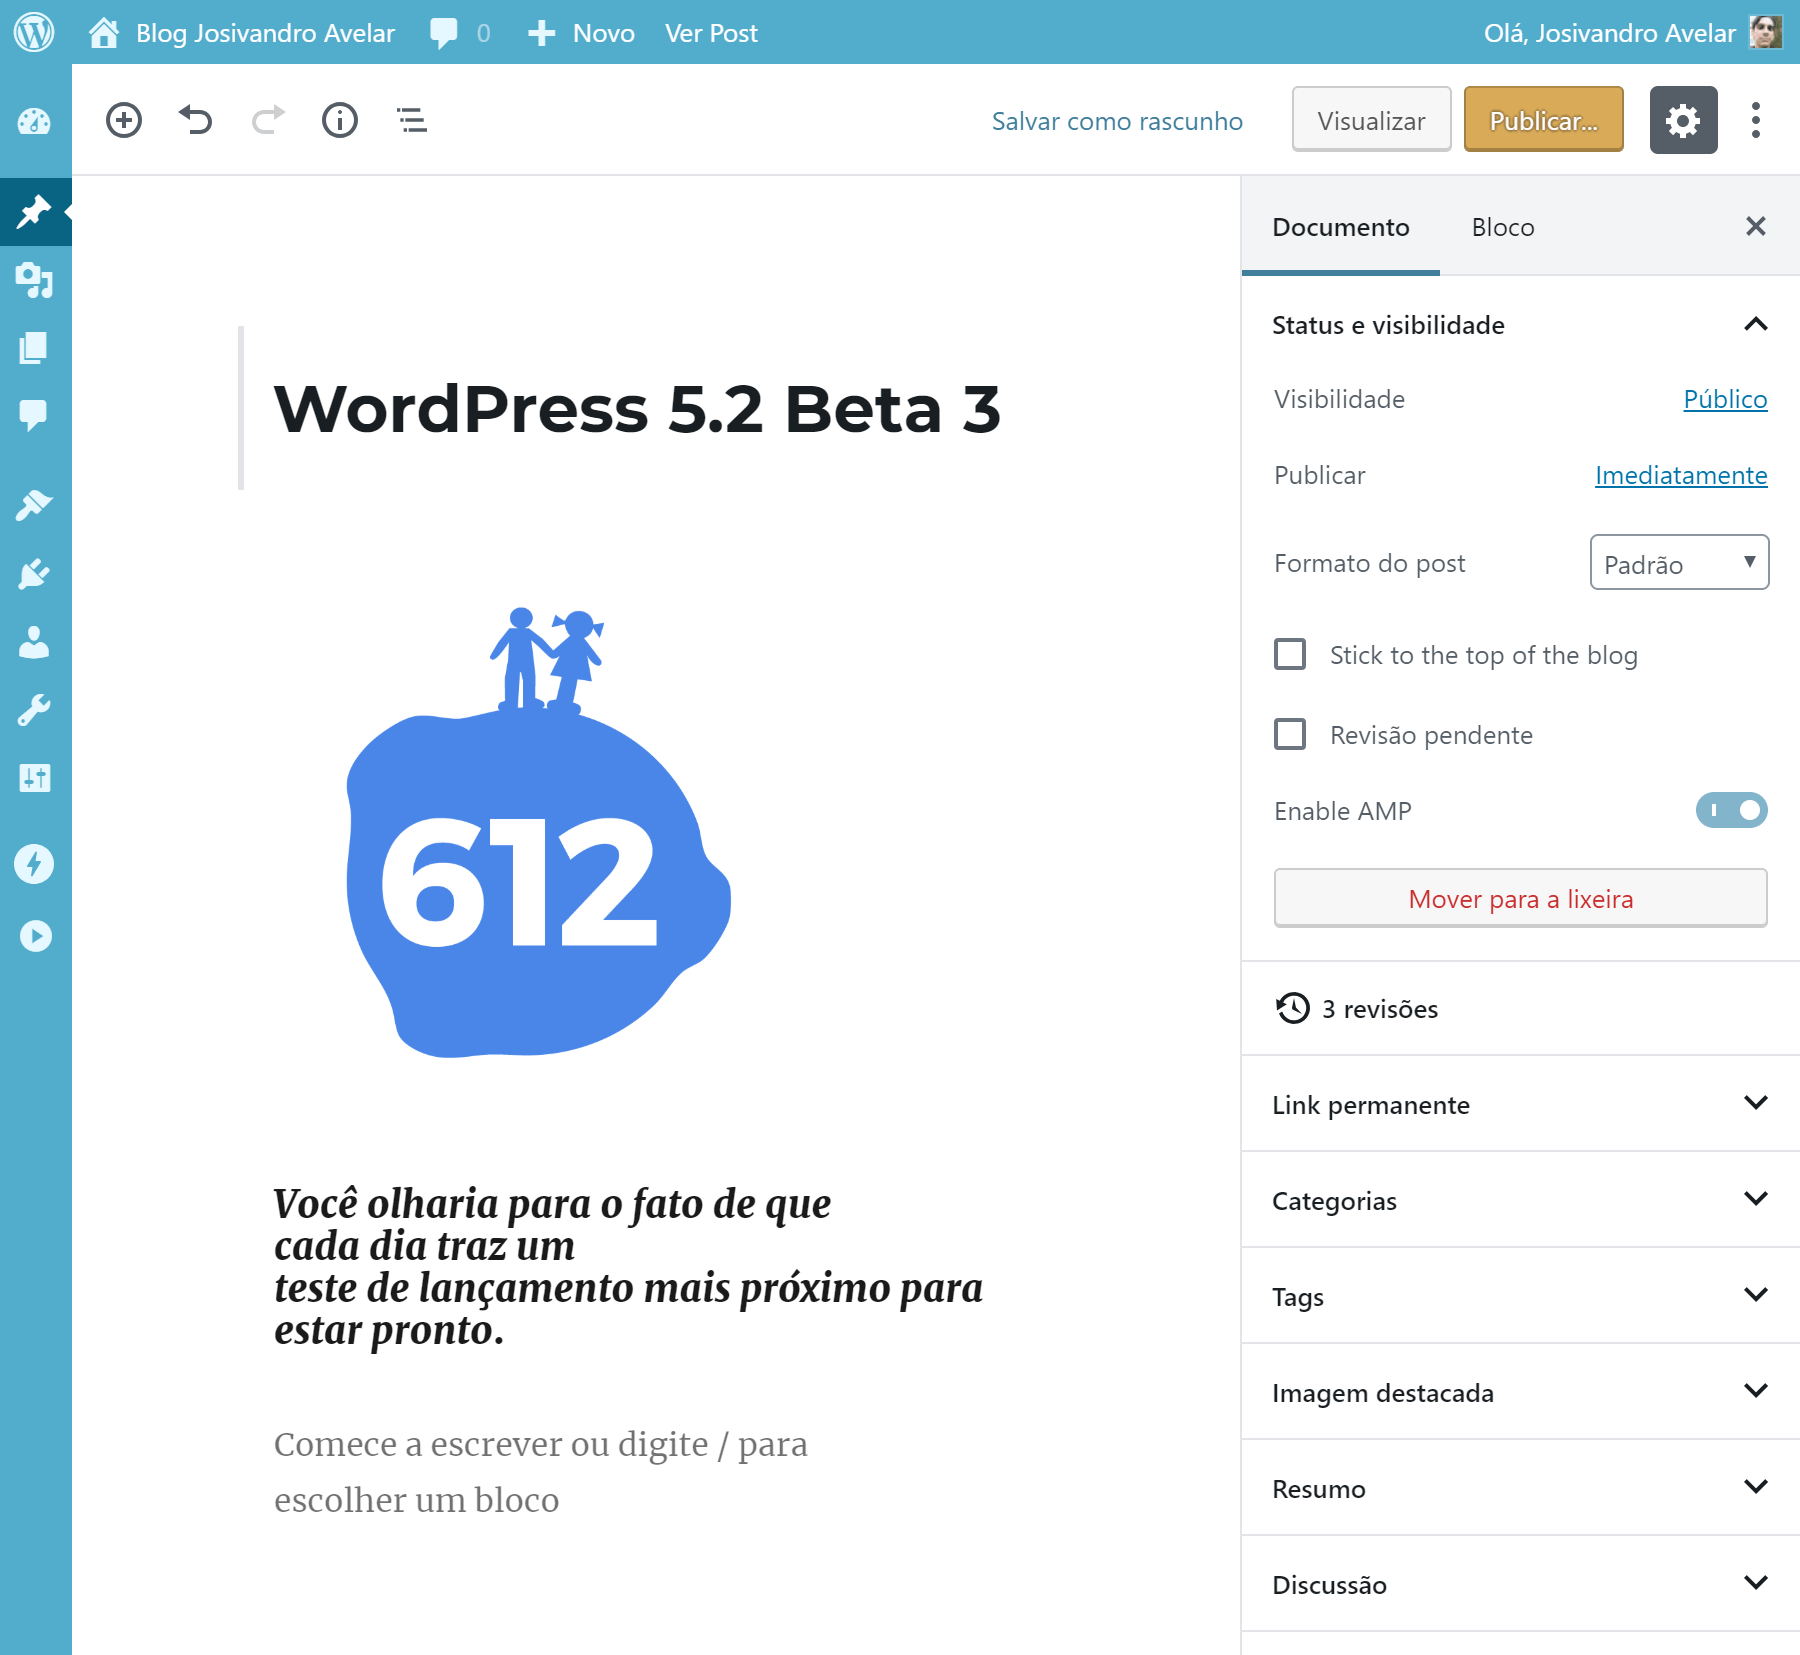The height and width of the screenshot is (1655, 1800).
Task: Open the three-dot more options menu
Action: tap(1756, 120)
